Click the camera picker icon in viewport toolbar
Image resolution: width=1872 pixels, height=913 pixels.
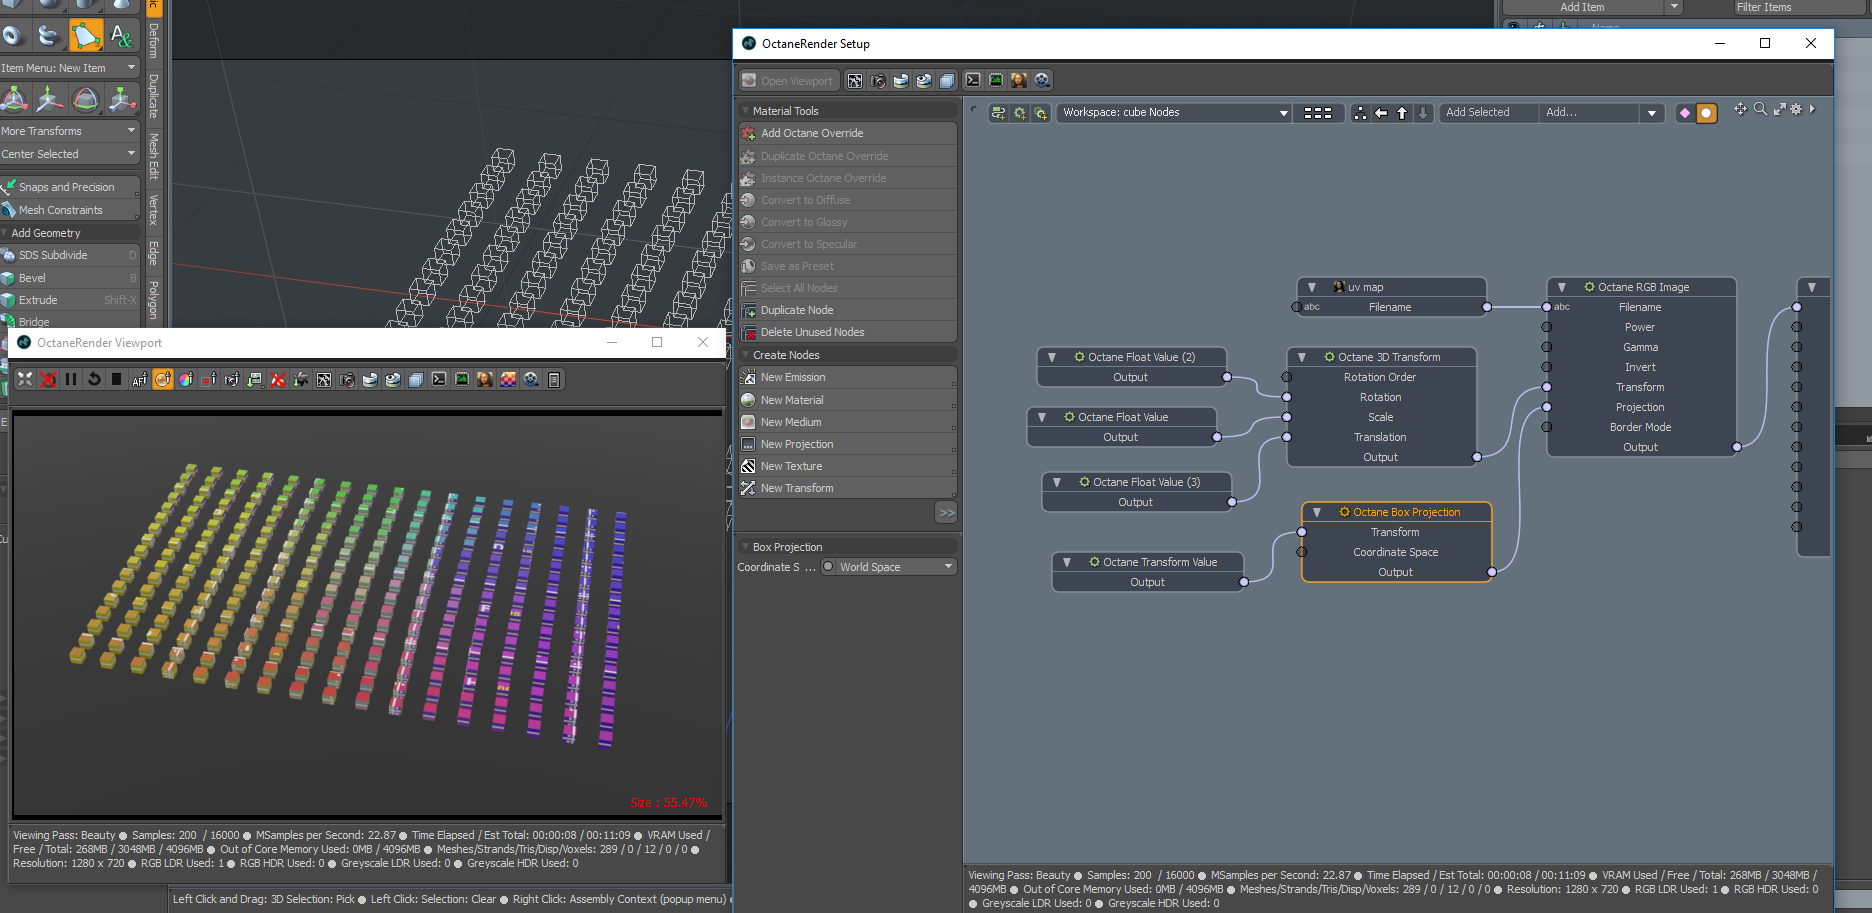(232, 379)
